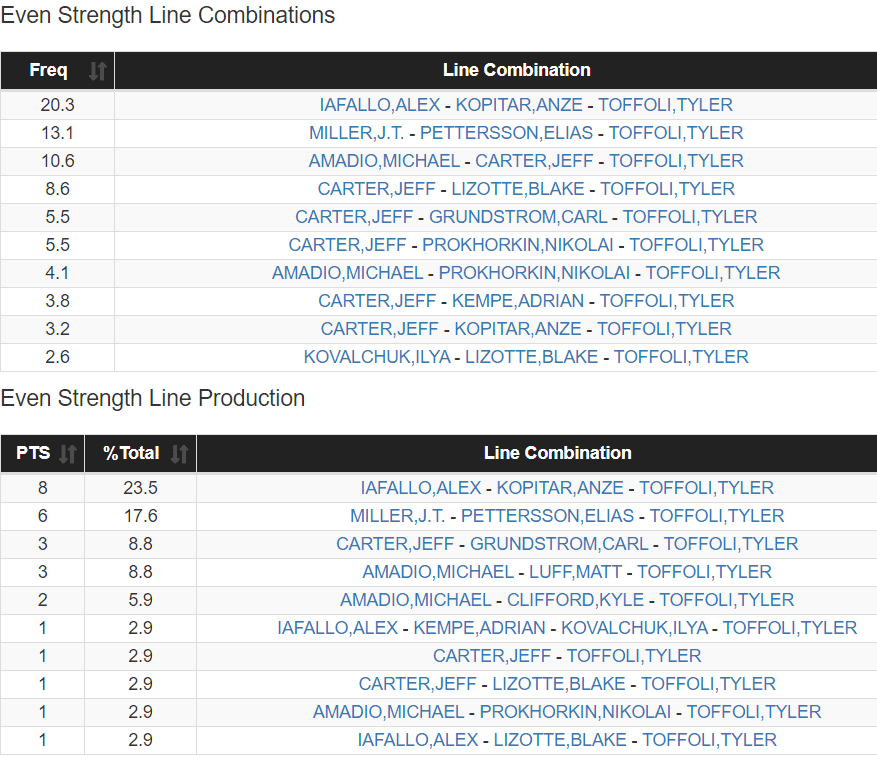Screen dimensions: 877x757
Task: Click LUFF,MATT in the production table
Action: pos(576,572)
